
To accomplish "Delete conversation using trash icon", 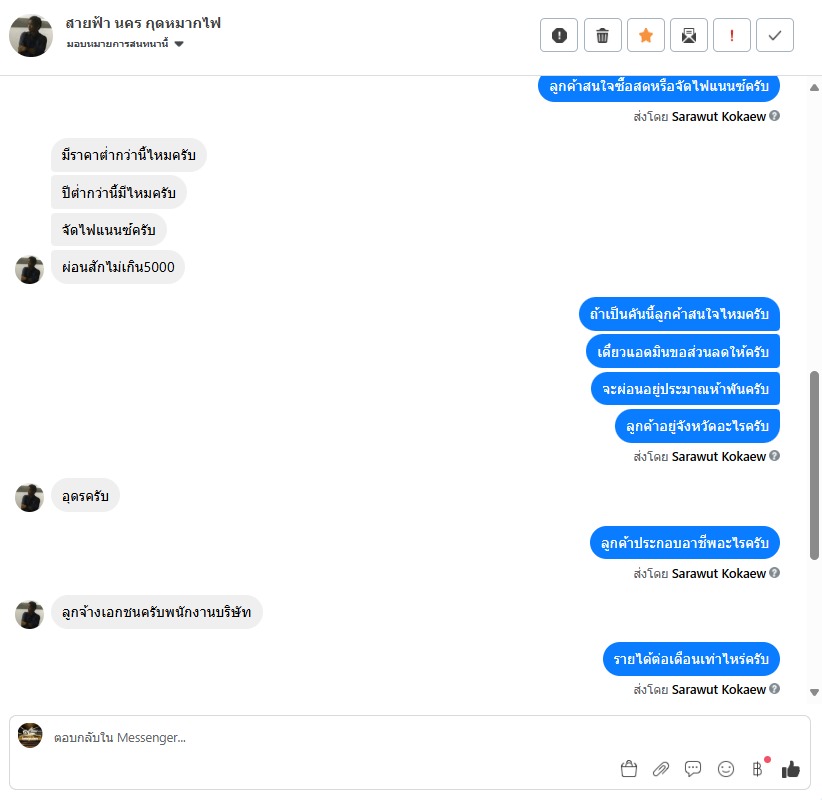I will click(x=602, y=35).
